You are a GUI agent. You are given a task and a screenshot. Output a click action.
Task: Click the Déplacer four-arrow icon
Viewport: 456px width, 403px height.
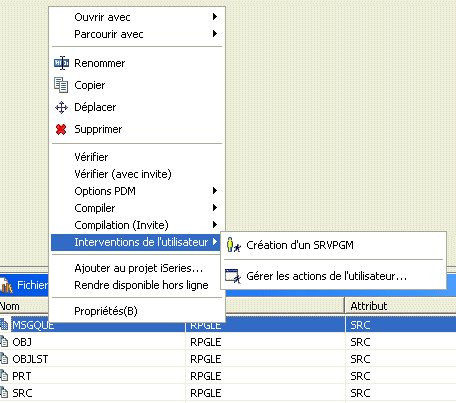(x=61, y=107)
